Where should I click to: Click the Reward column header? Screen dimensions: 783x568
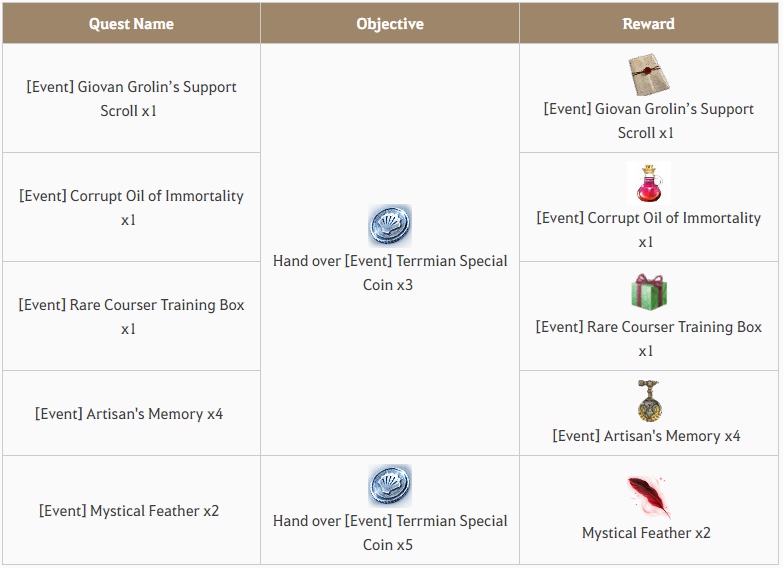coord(649,23)
